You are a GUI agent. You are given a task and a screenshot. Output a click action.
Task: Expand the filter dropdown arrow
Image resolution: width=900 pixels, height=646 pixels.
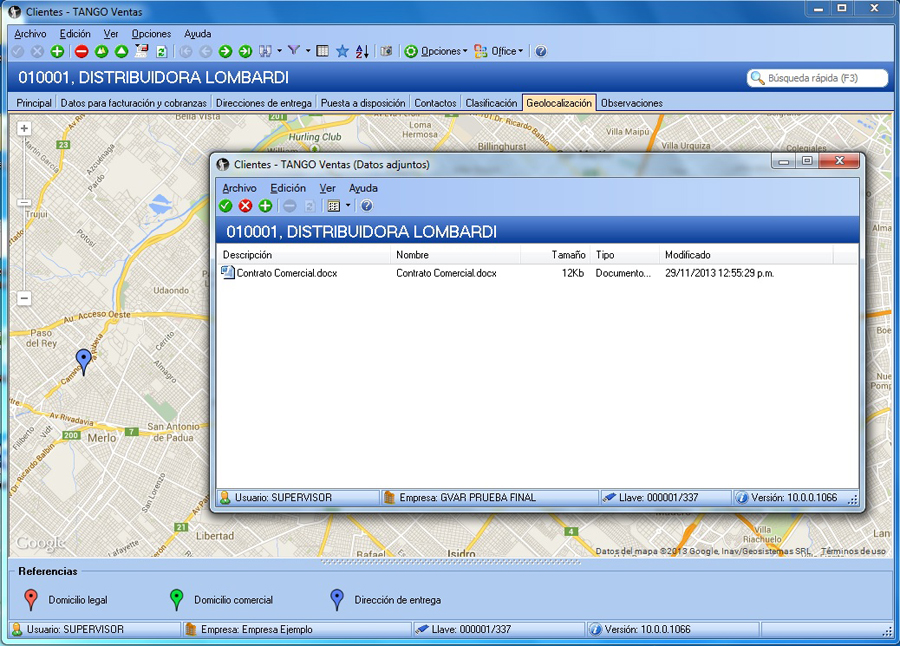coord(308,51)
